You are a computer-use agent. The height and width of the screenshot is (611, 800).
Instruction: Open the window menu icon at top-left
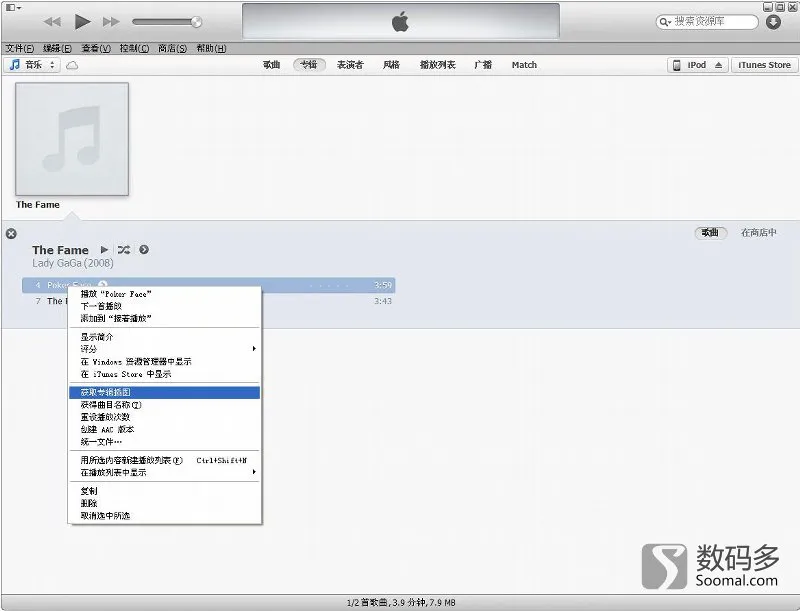(x=13, y=8)
